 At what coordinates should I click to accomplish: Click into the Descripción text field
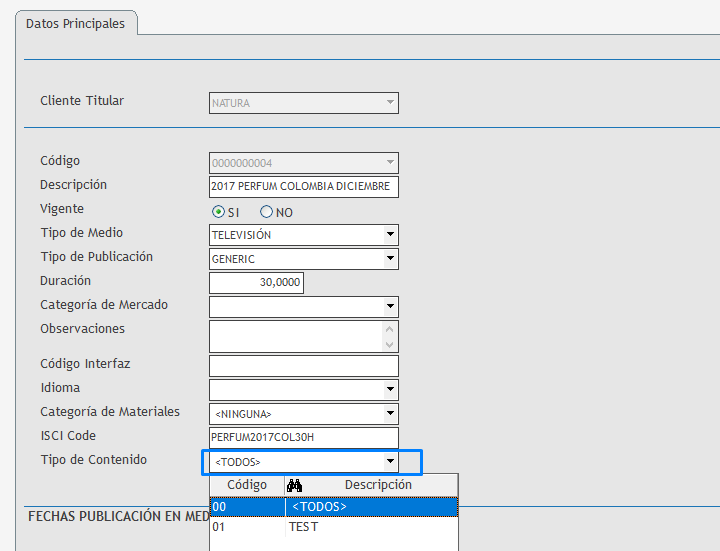click(x=303, y=187)
